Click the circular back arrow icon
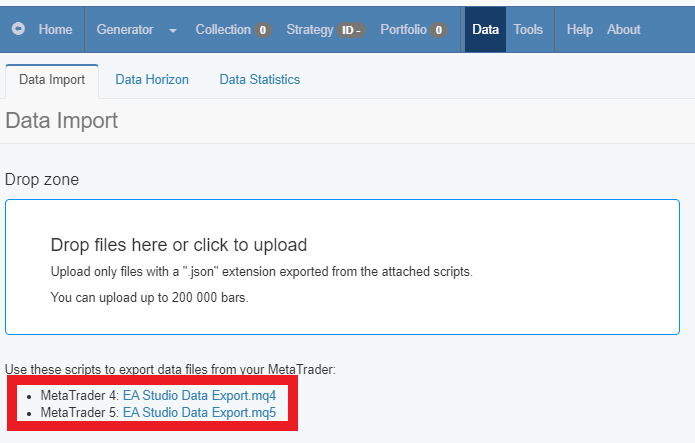This screenshot has height=443, width=695. pyautogui.click(x=19, y=30)
